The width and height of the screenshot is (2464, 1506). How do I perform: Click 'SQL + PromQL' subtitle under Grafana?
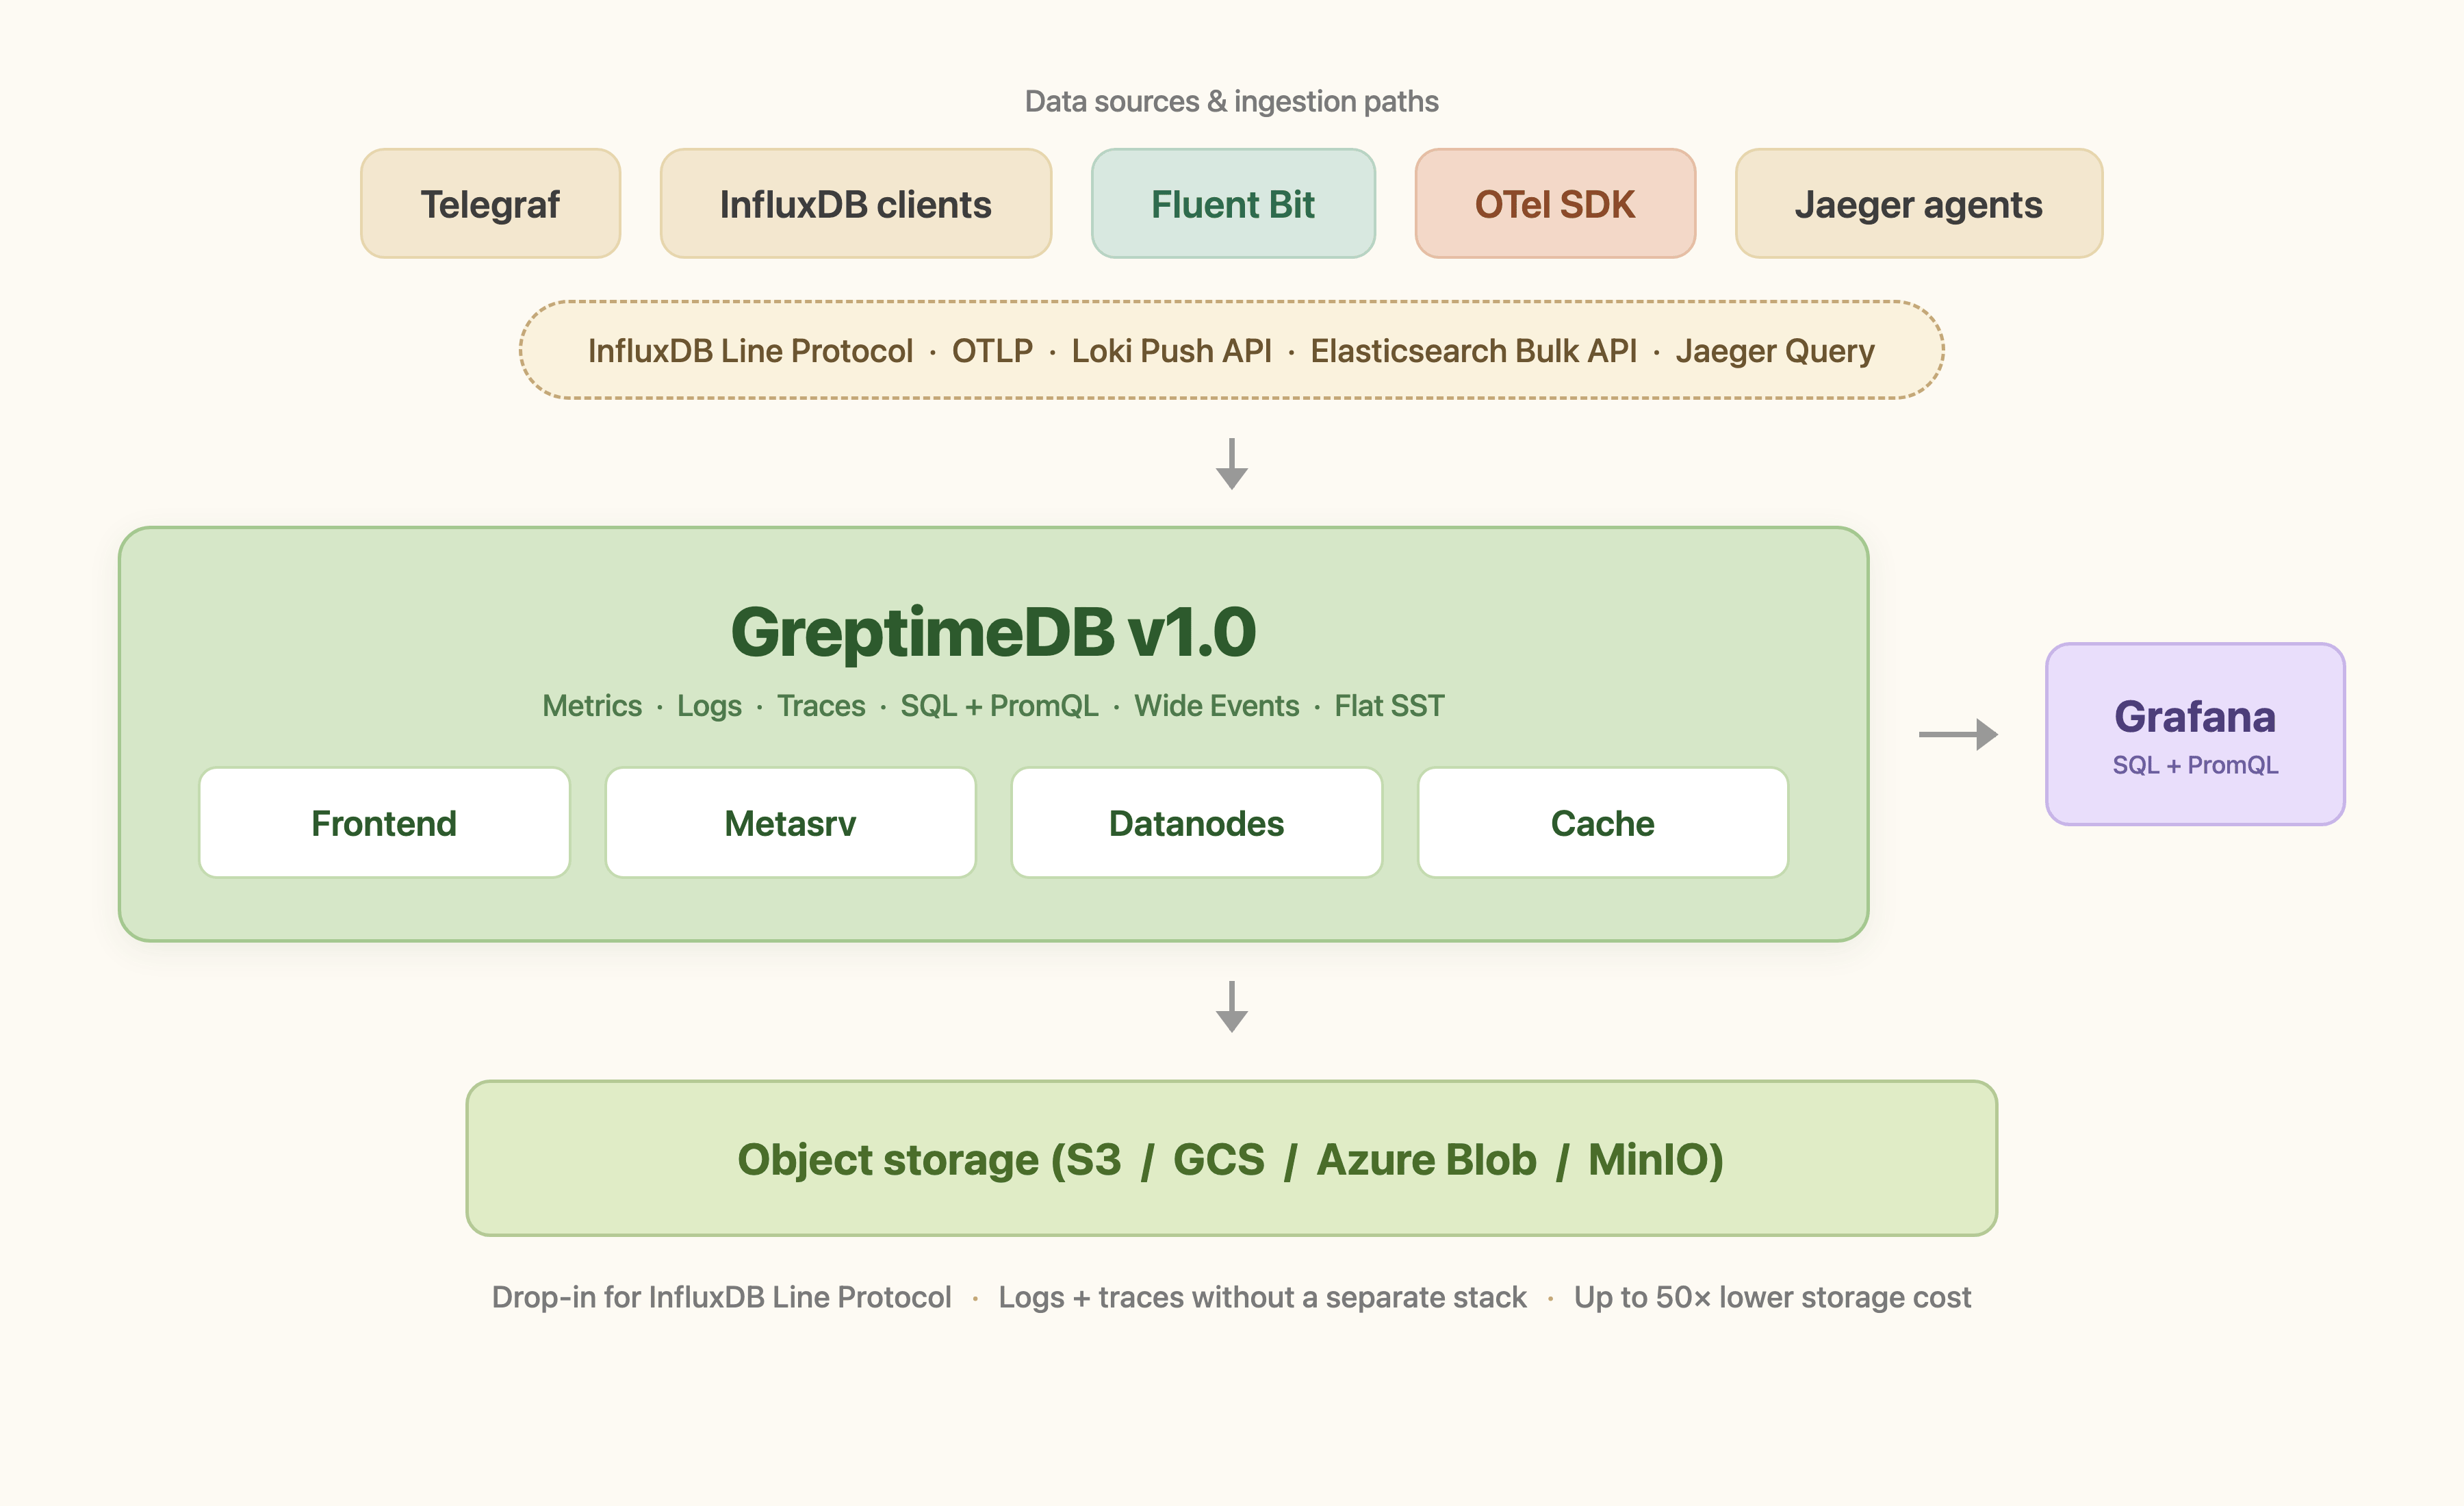pos(2195,765)
